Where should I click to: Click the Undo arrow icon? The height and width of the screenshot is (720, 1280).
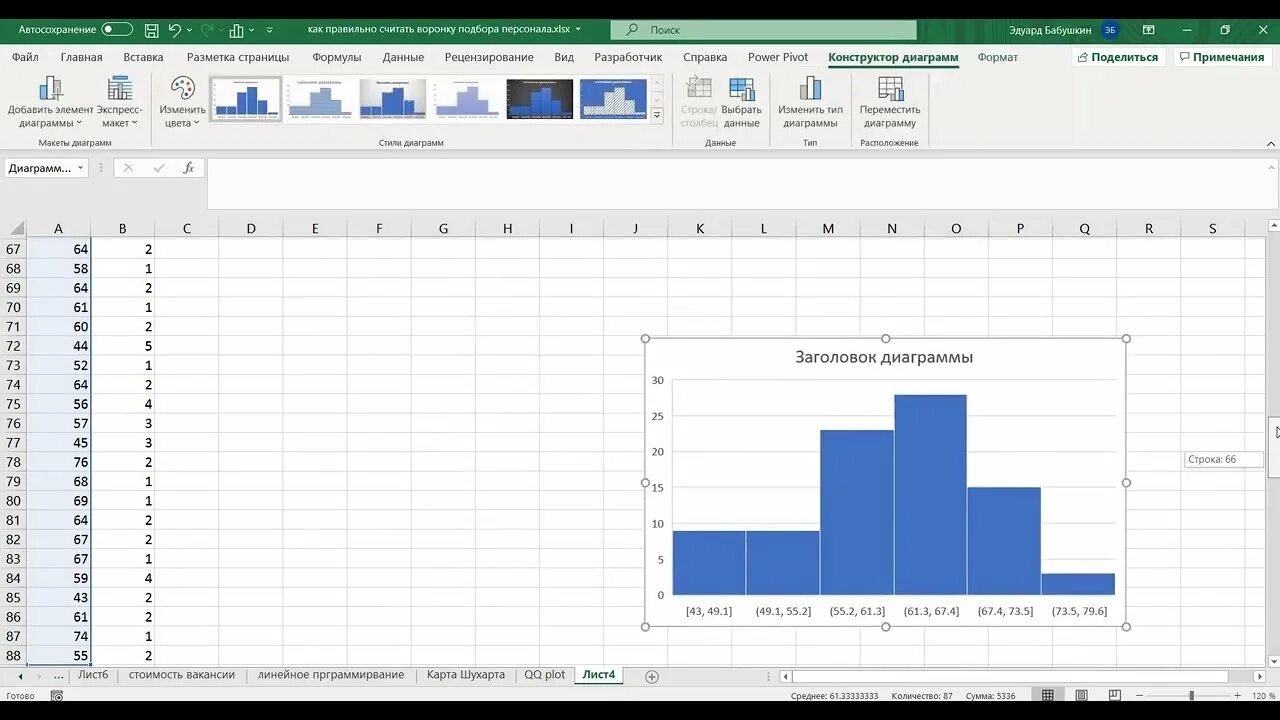175,30
